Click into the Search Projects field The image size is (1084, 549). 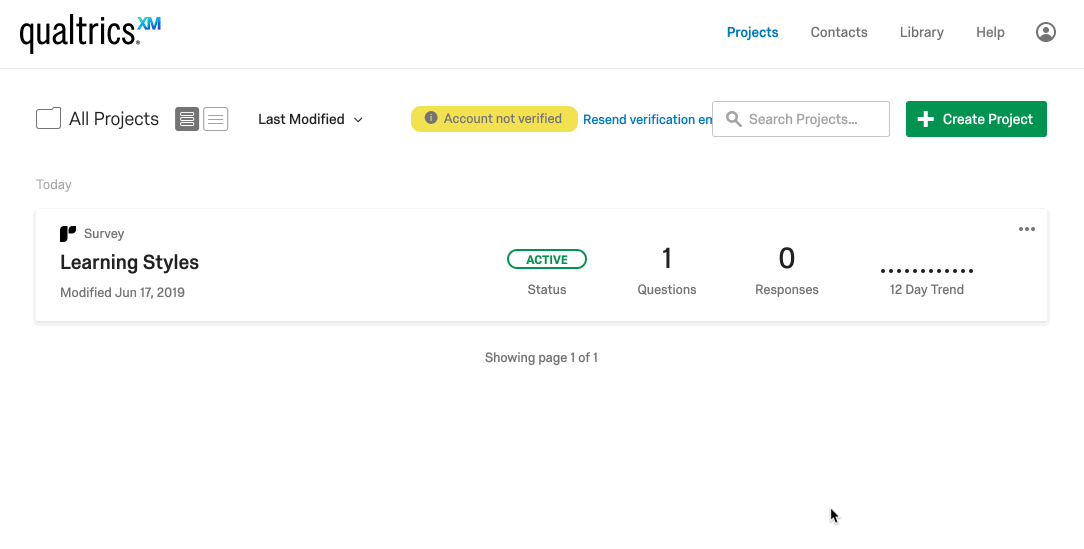click(x=812, y=119)
